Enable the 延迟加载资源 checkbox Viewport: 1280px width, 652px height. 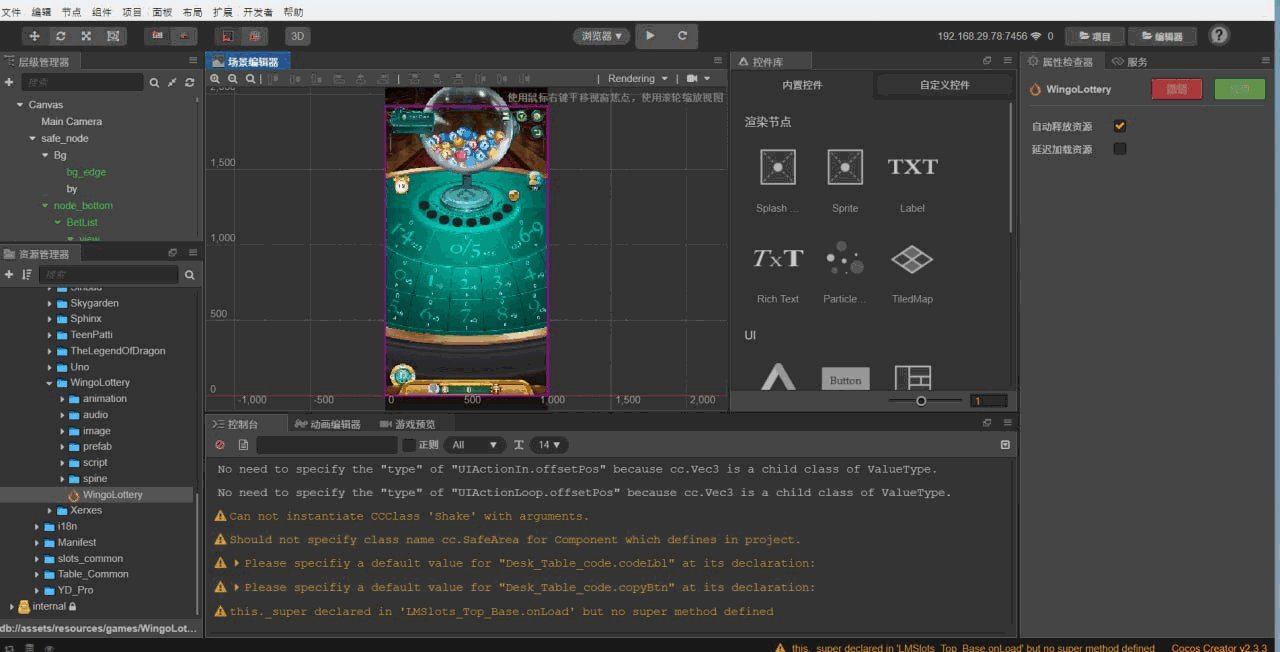pos(1120,149)
